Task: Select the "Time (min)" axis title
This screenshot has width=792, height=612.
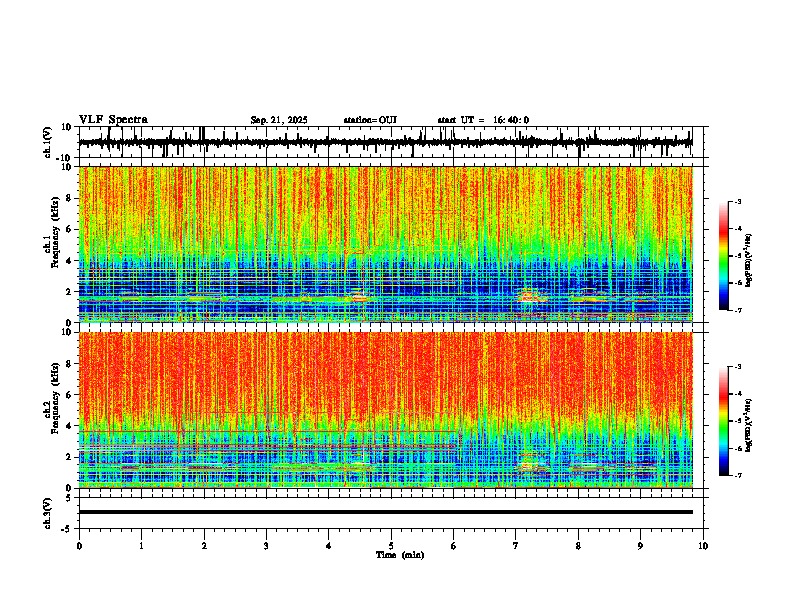Action: pos(400,555)
